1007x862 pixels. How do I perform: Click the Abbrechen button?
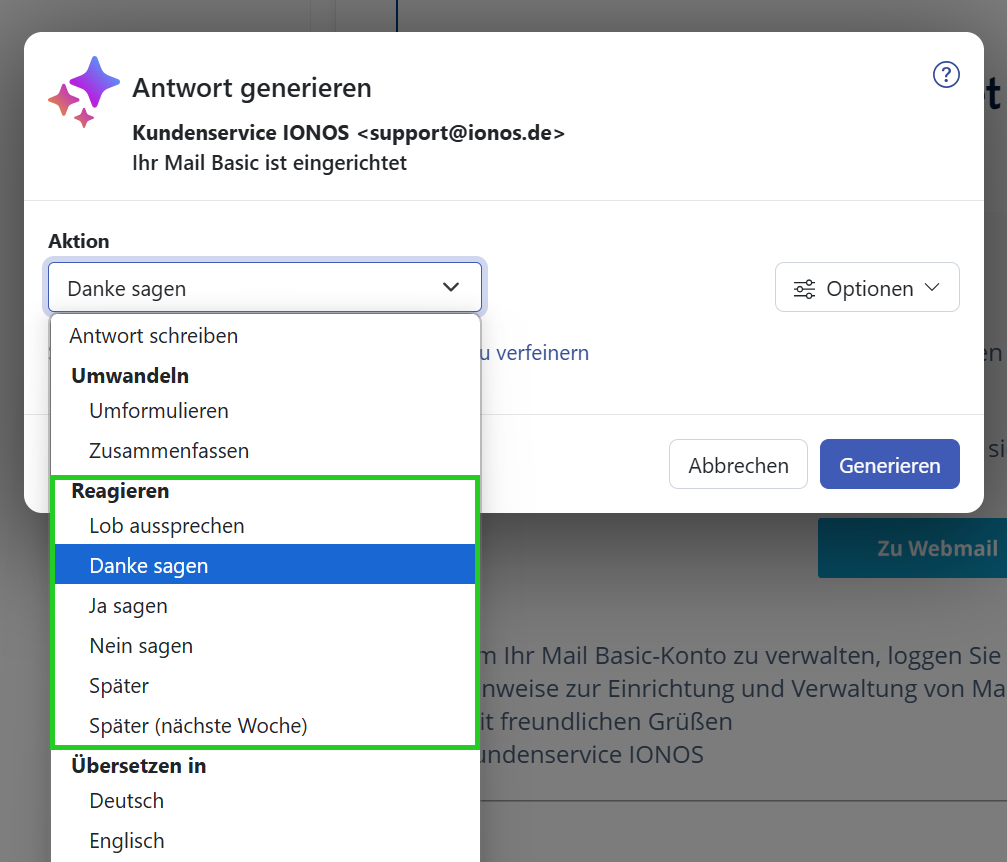click(738, 464)
